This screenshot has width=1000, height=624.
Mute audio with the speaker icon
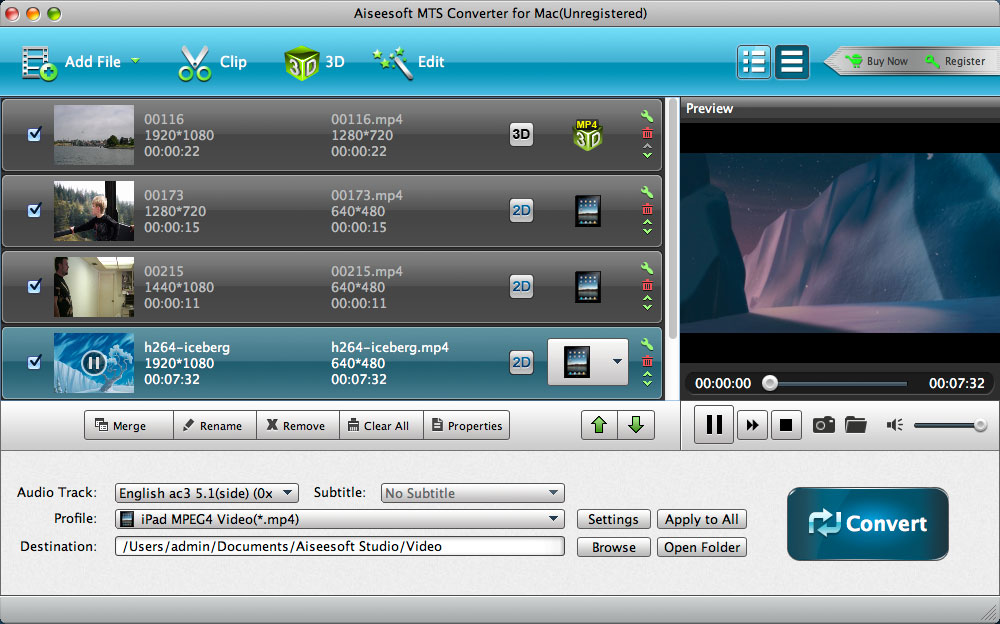coord(894,425)
